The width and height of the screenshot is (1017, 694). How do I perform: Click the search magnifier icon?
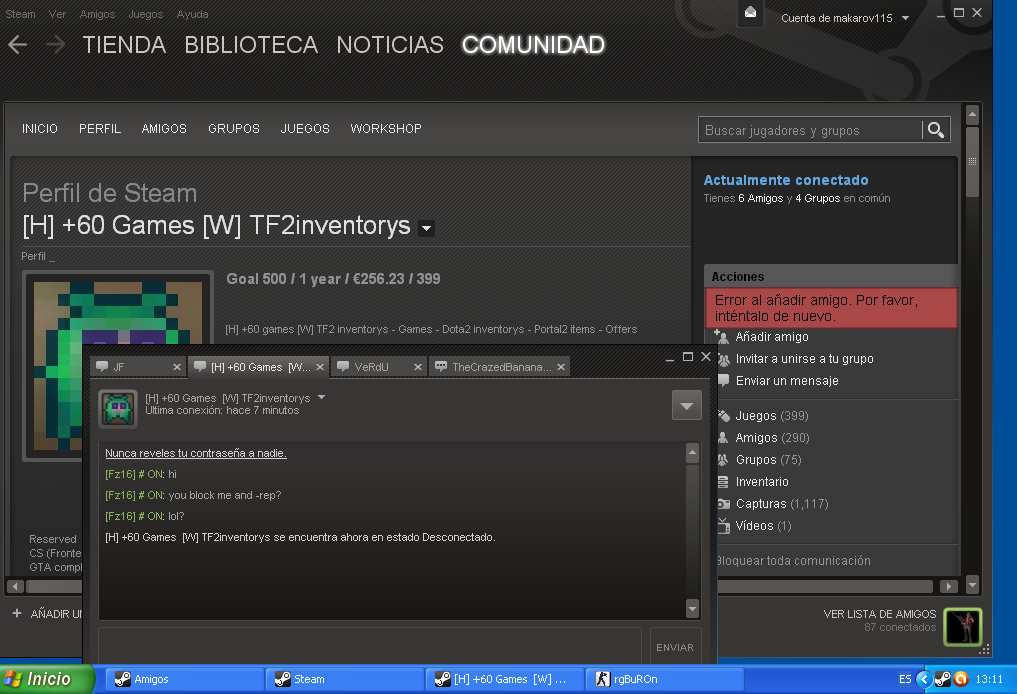pyautogui.click(x=936, y=130)
